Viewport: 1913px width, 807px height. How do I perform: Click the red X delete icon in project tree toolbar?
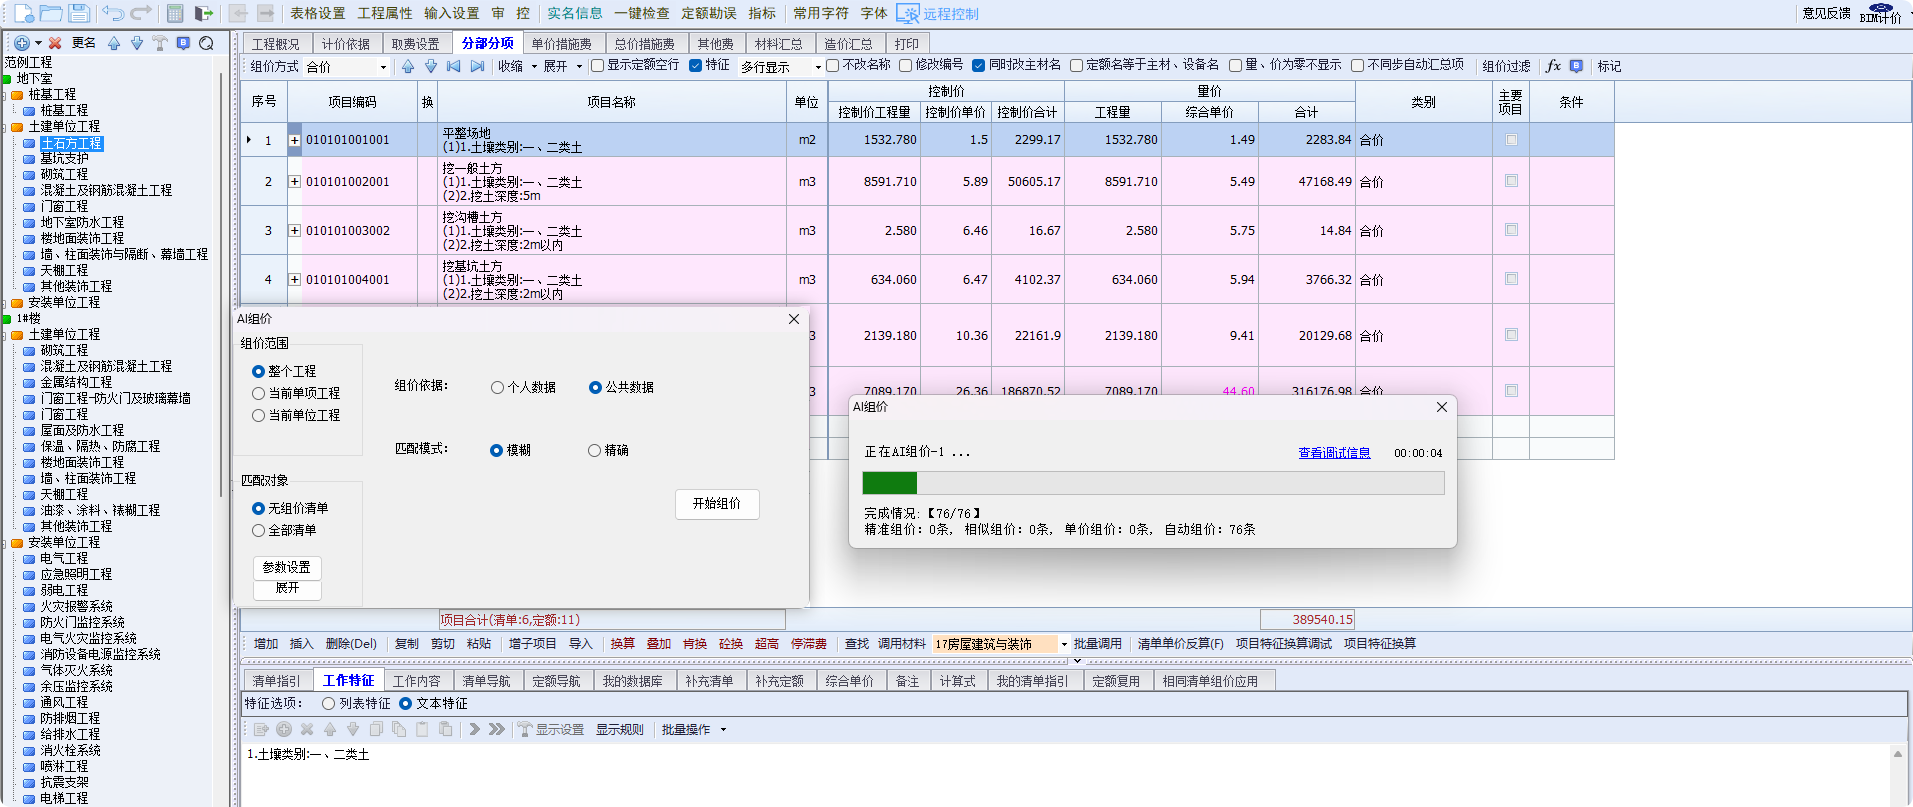[55, 43]
